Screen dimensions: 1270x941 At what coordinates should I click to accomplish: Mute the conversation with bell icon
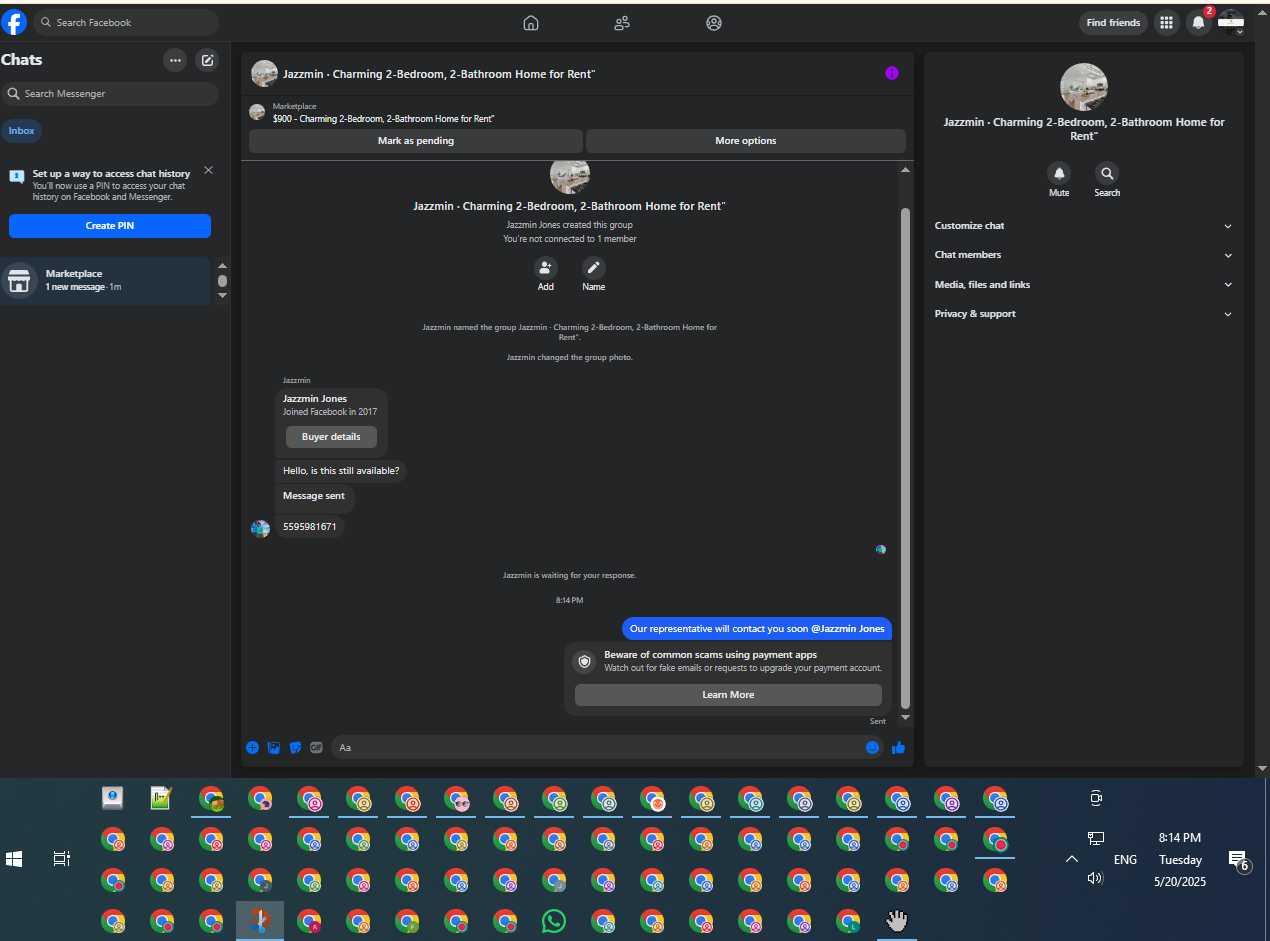click(1059, 173)
